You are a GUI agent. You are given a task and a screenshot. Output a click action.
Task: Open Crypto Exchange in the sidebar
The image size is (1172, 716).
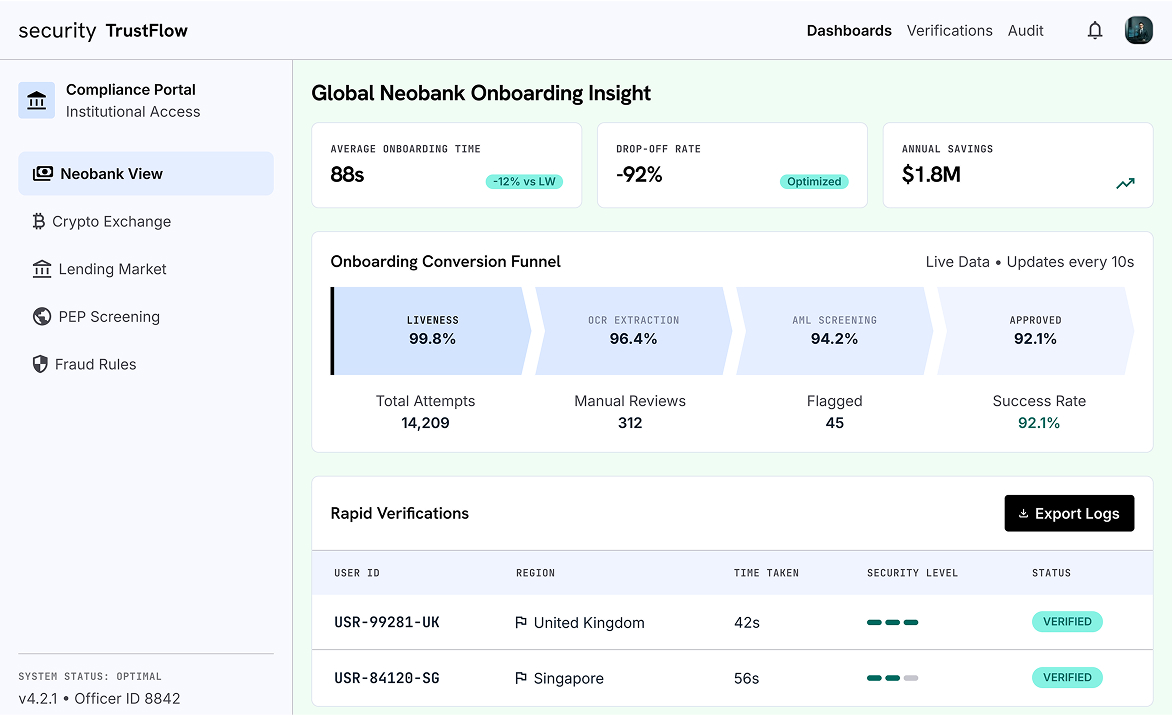146,221
